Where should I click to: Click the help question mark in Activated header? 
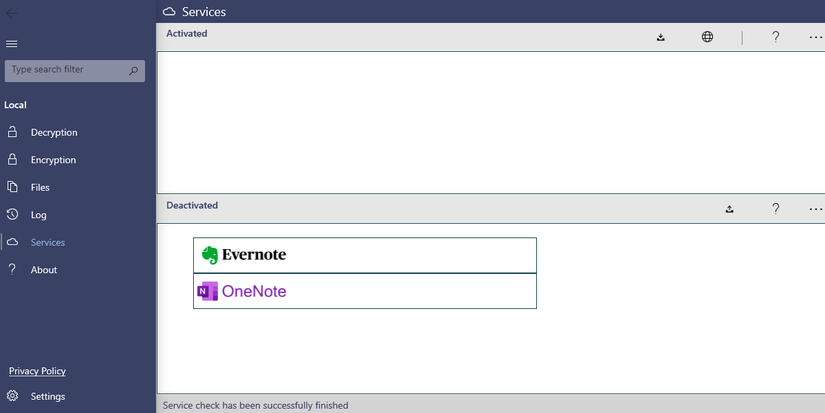tap(775, 37)
